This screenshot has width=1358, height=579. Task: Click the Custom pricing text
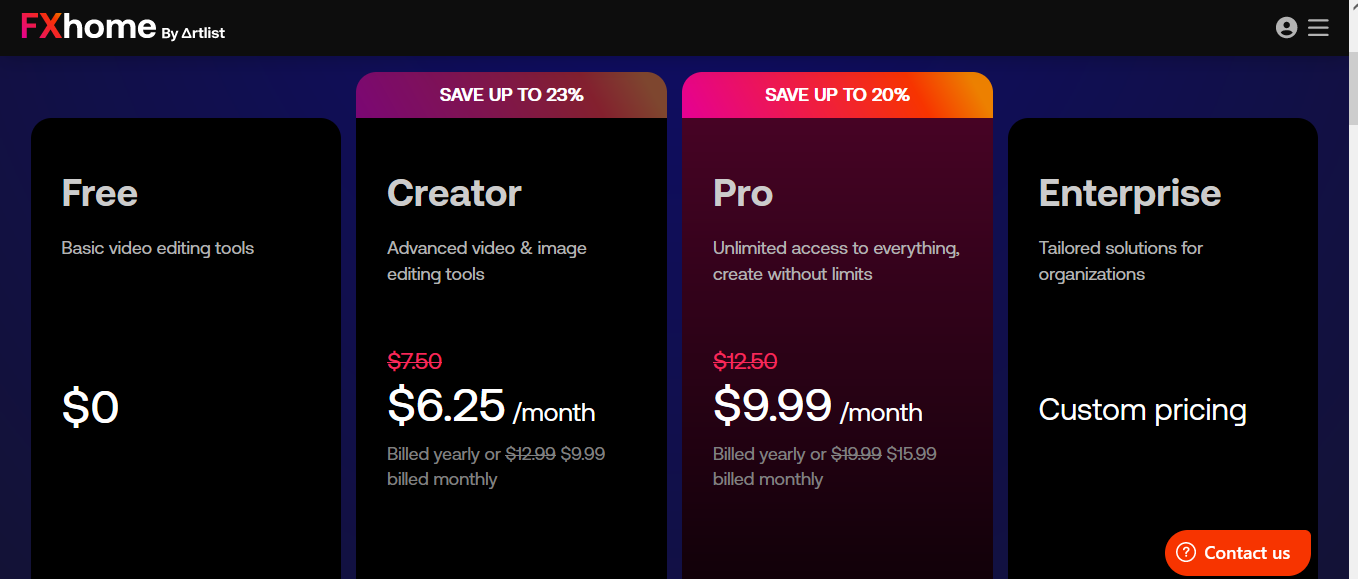(x=1143, y=410)
